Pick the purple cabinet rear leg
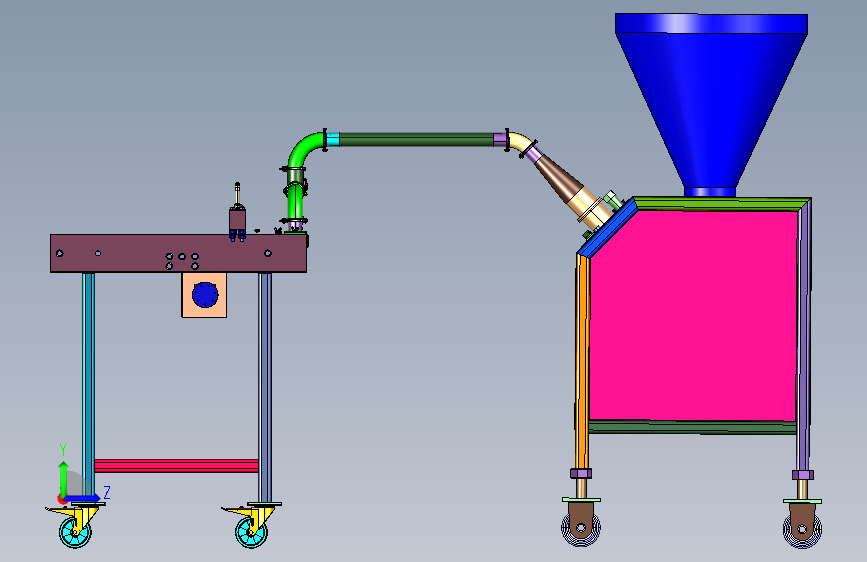This screenshot has height=562, width=867. 804,337
